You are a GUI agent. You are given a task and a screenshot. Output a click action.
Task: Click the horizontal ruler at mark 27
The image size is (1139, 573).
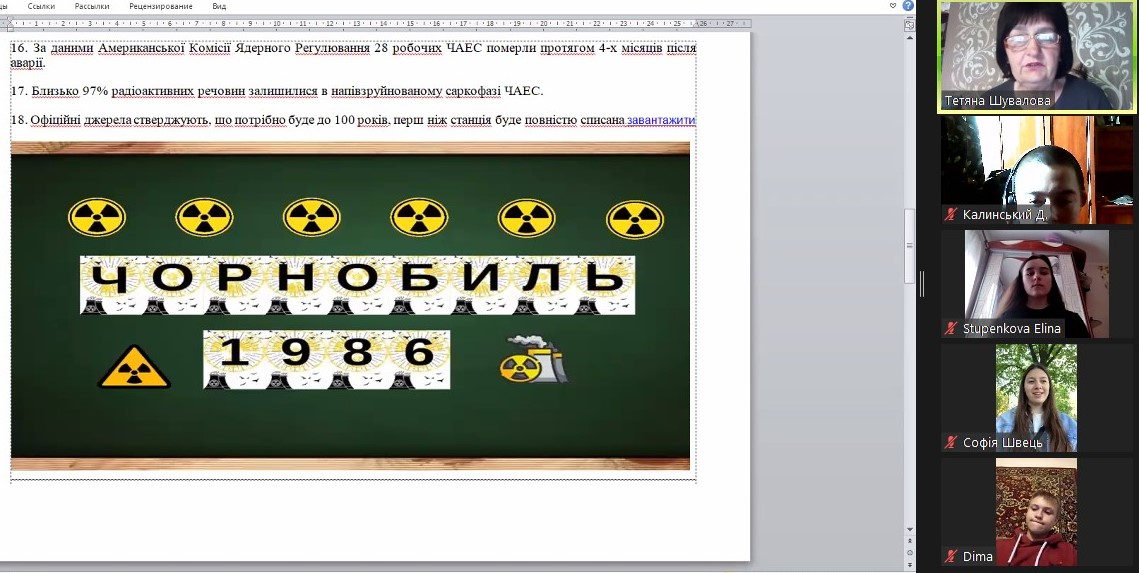[729, 24]
